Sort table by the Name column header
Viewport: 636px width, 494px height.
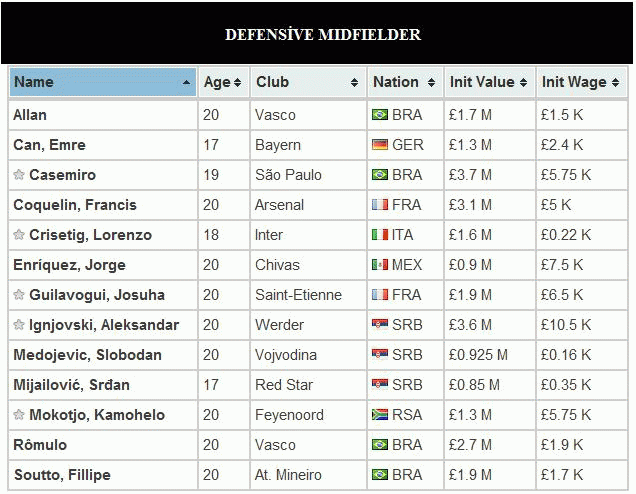click(103, 82)
